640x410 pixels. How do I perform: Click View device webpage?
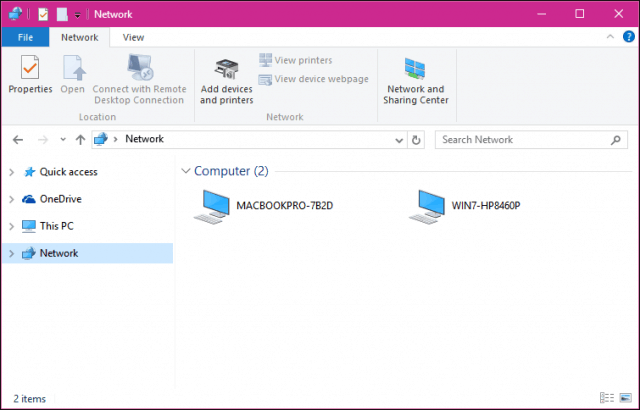[313, 79]
